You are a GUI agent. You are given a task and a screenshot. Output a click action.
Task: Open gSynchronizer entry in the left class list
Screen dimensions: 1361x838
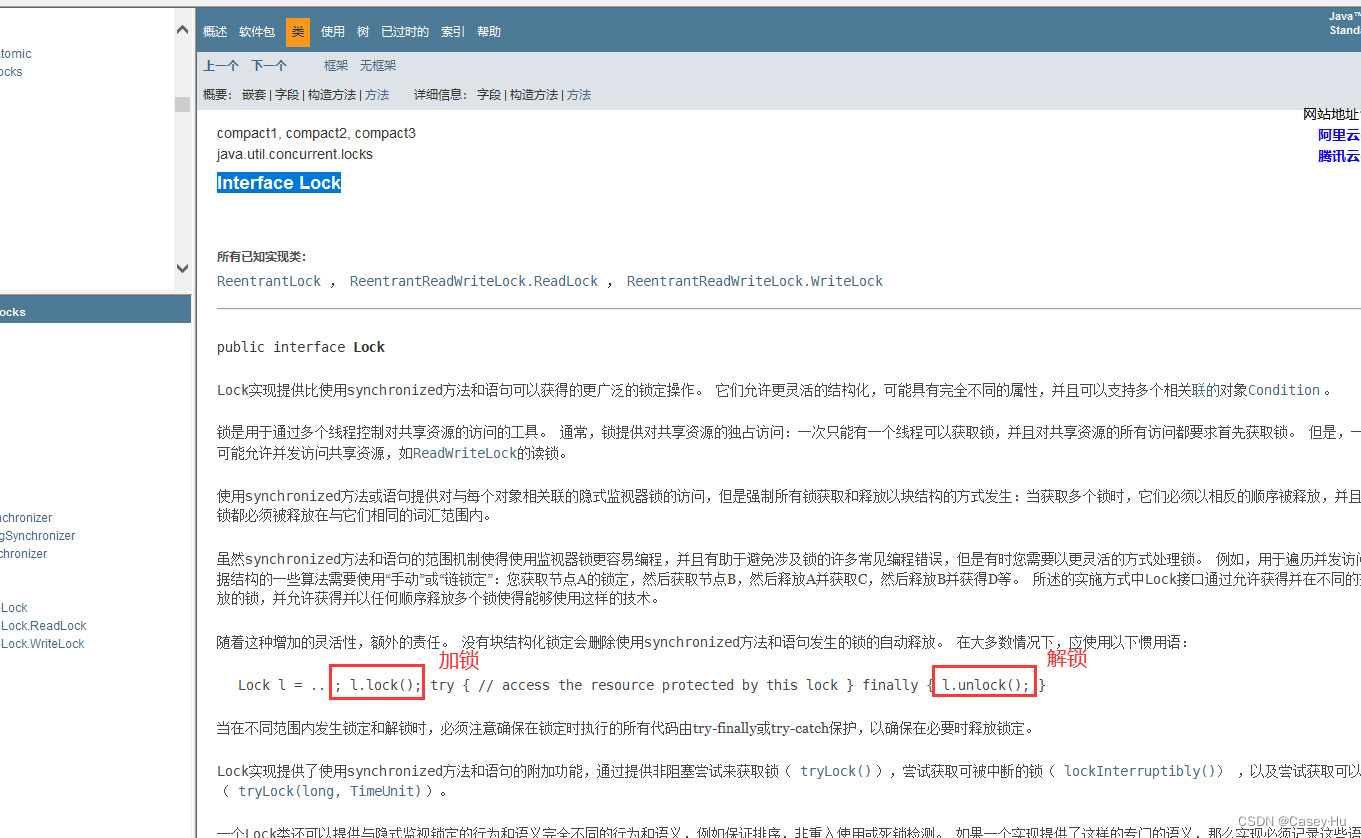click(x=38, y=536)
